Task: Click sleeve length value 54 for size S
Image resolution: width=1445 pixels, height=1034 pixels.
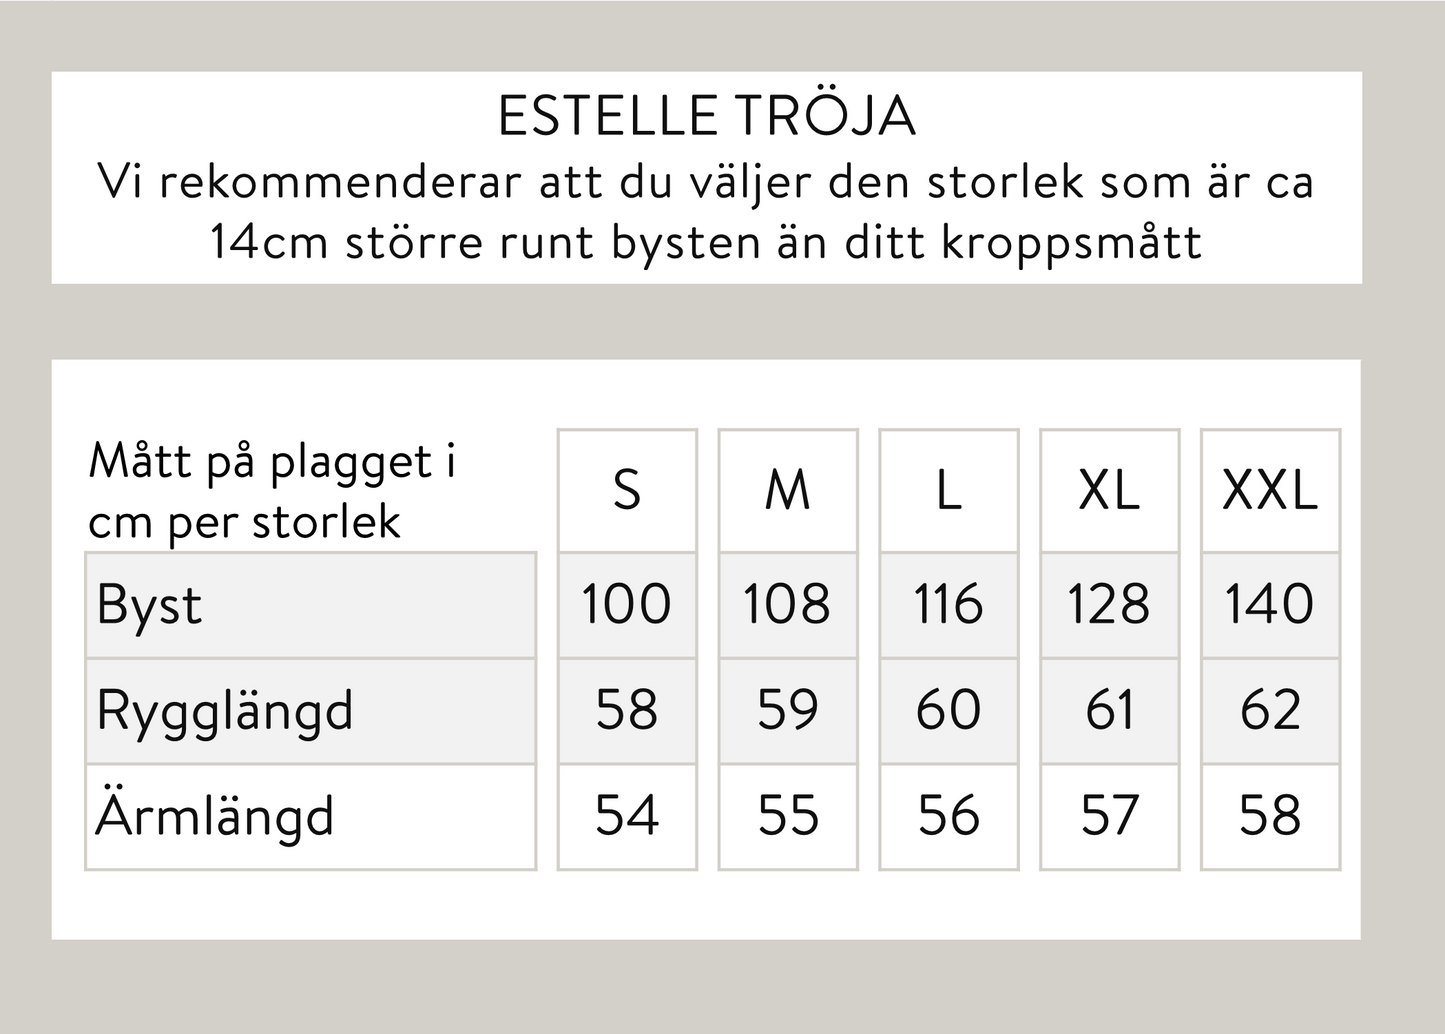Action: (627, 816)
